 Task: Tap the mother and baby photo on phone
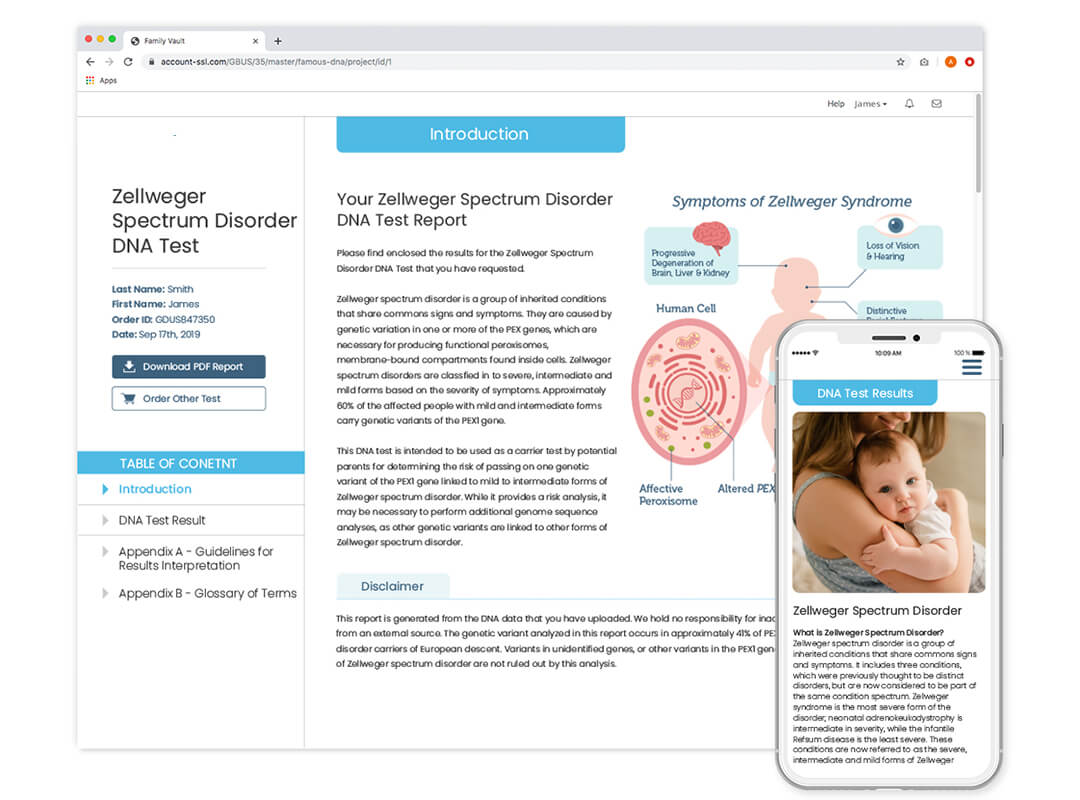tap(889, 502)
